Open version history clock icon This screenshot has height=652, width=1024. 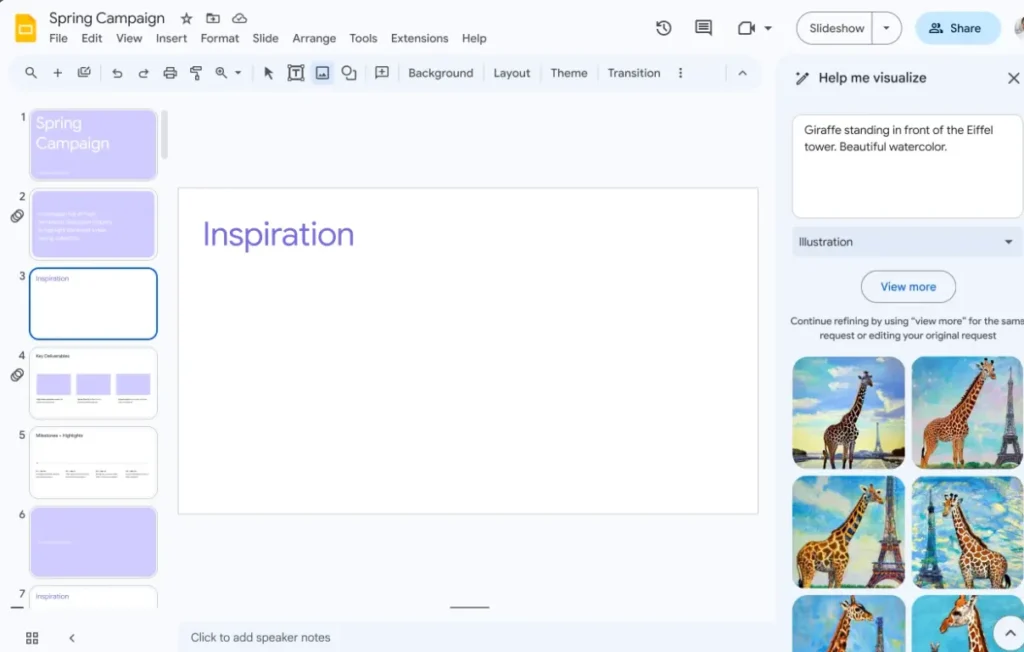[664, 28]
